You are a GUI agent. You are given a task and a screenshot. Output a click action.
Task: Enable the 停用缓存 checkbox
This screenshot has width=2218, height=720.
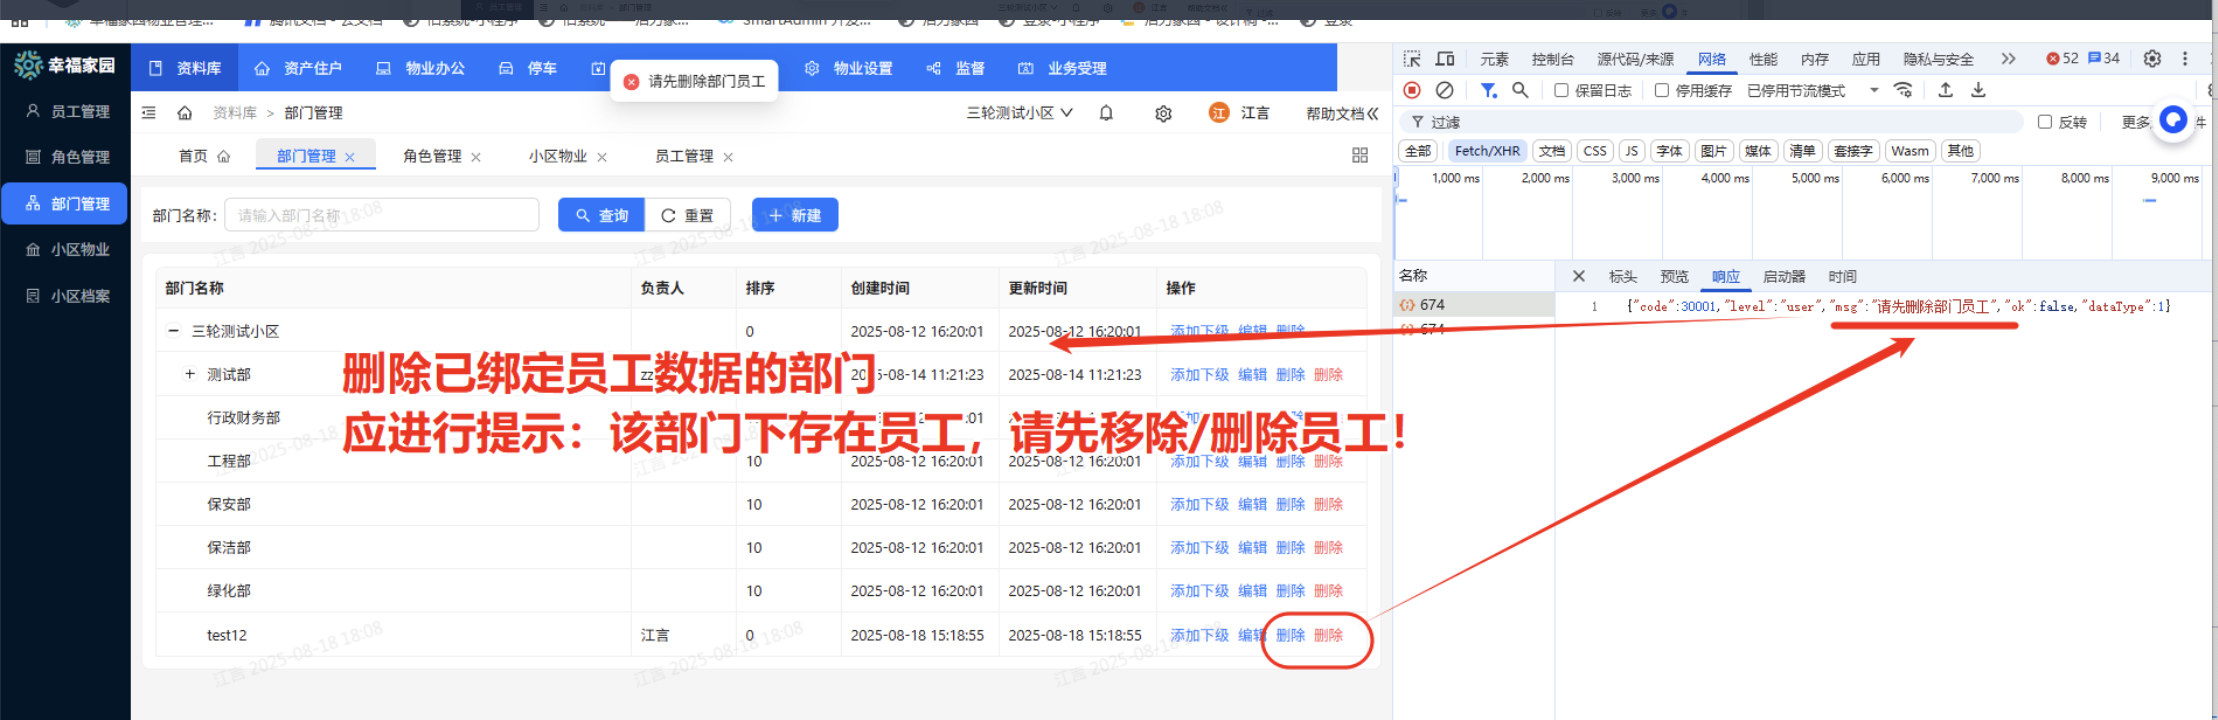(1662, 90)
